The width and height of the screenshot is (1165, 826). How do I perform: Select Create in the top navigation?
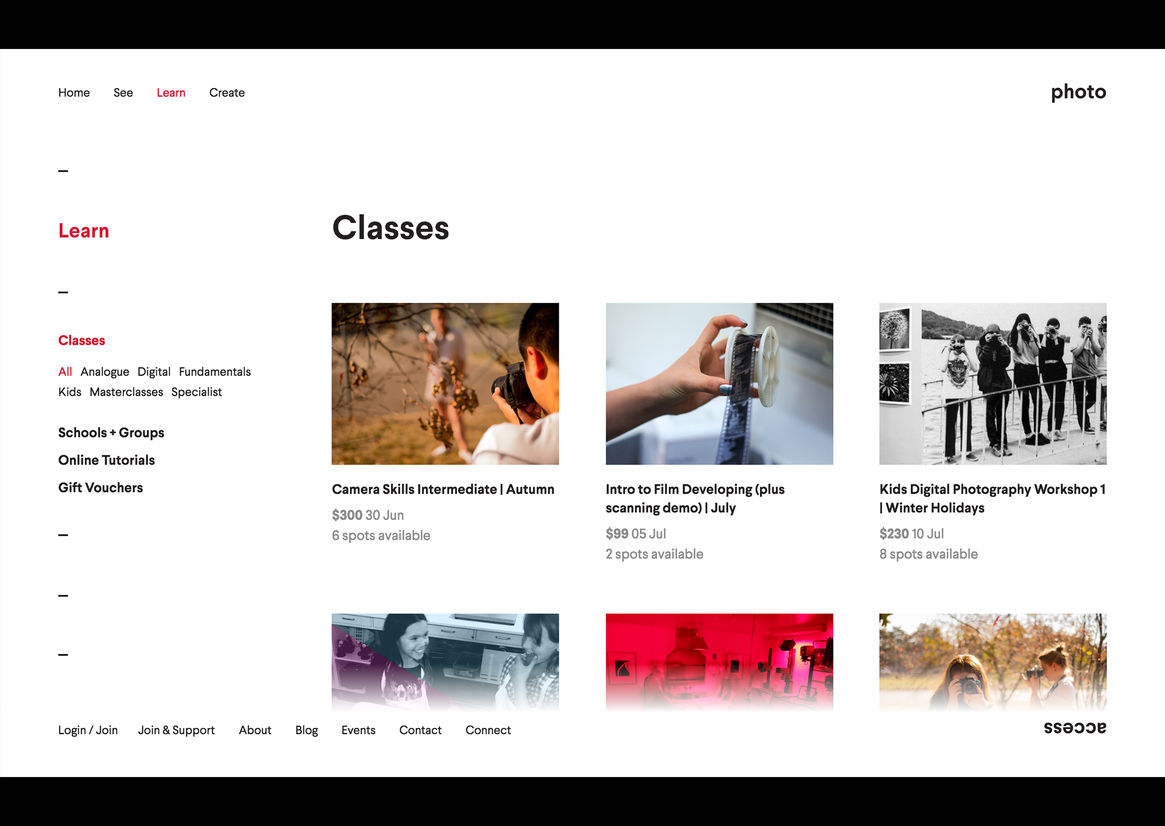pos(227,93)
